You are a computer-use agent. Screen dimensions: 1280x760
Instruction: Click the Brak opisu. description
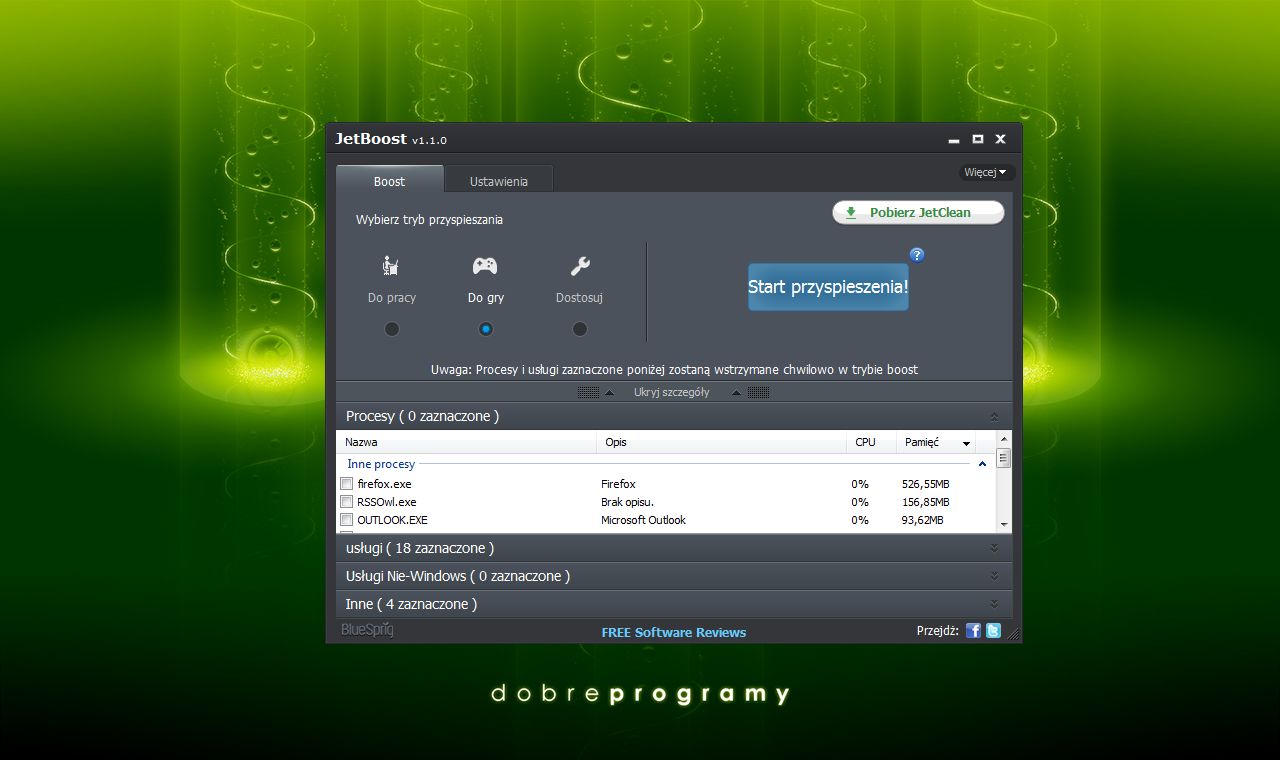coord(627,502)
